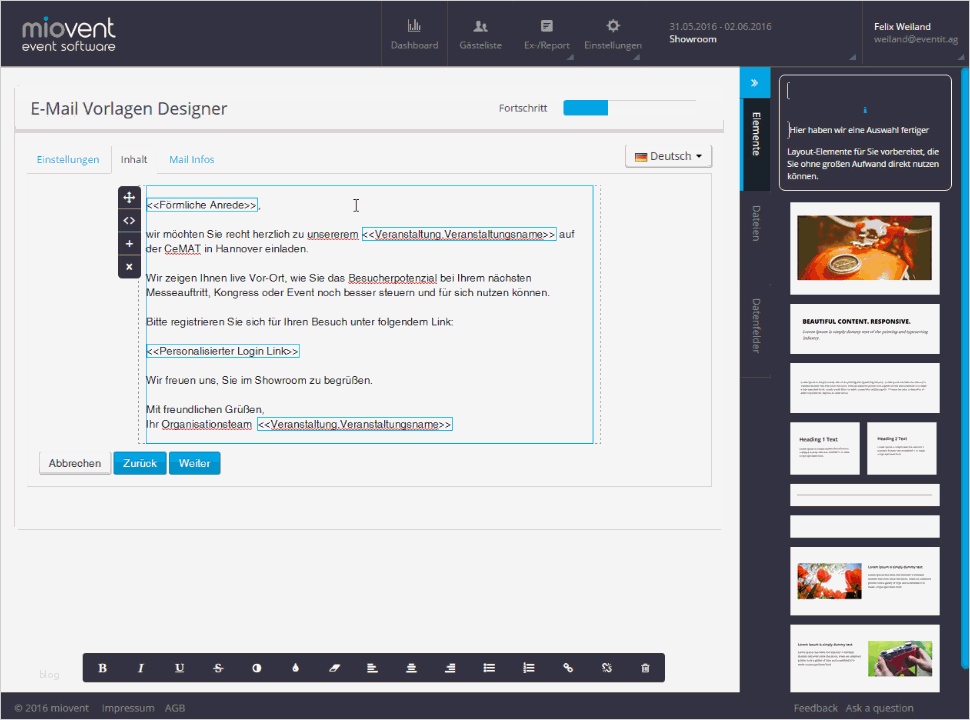Toggle strikethrough formatting

218,668
